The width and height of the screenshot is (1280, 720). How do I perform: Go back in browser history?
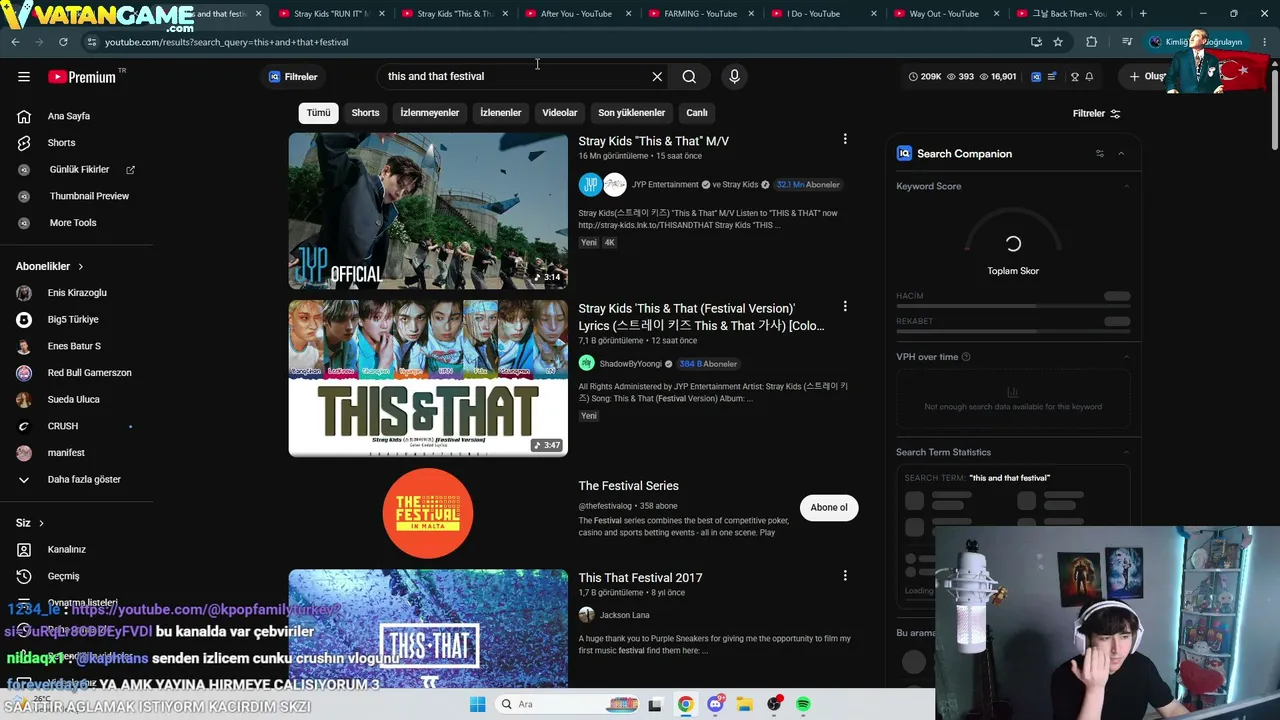15,42
